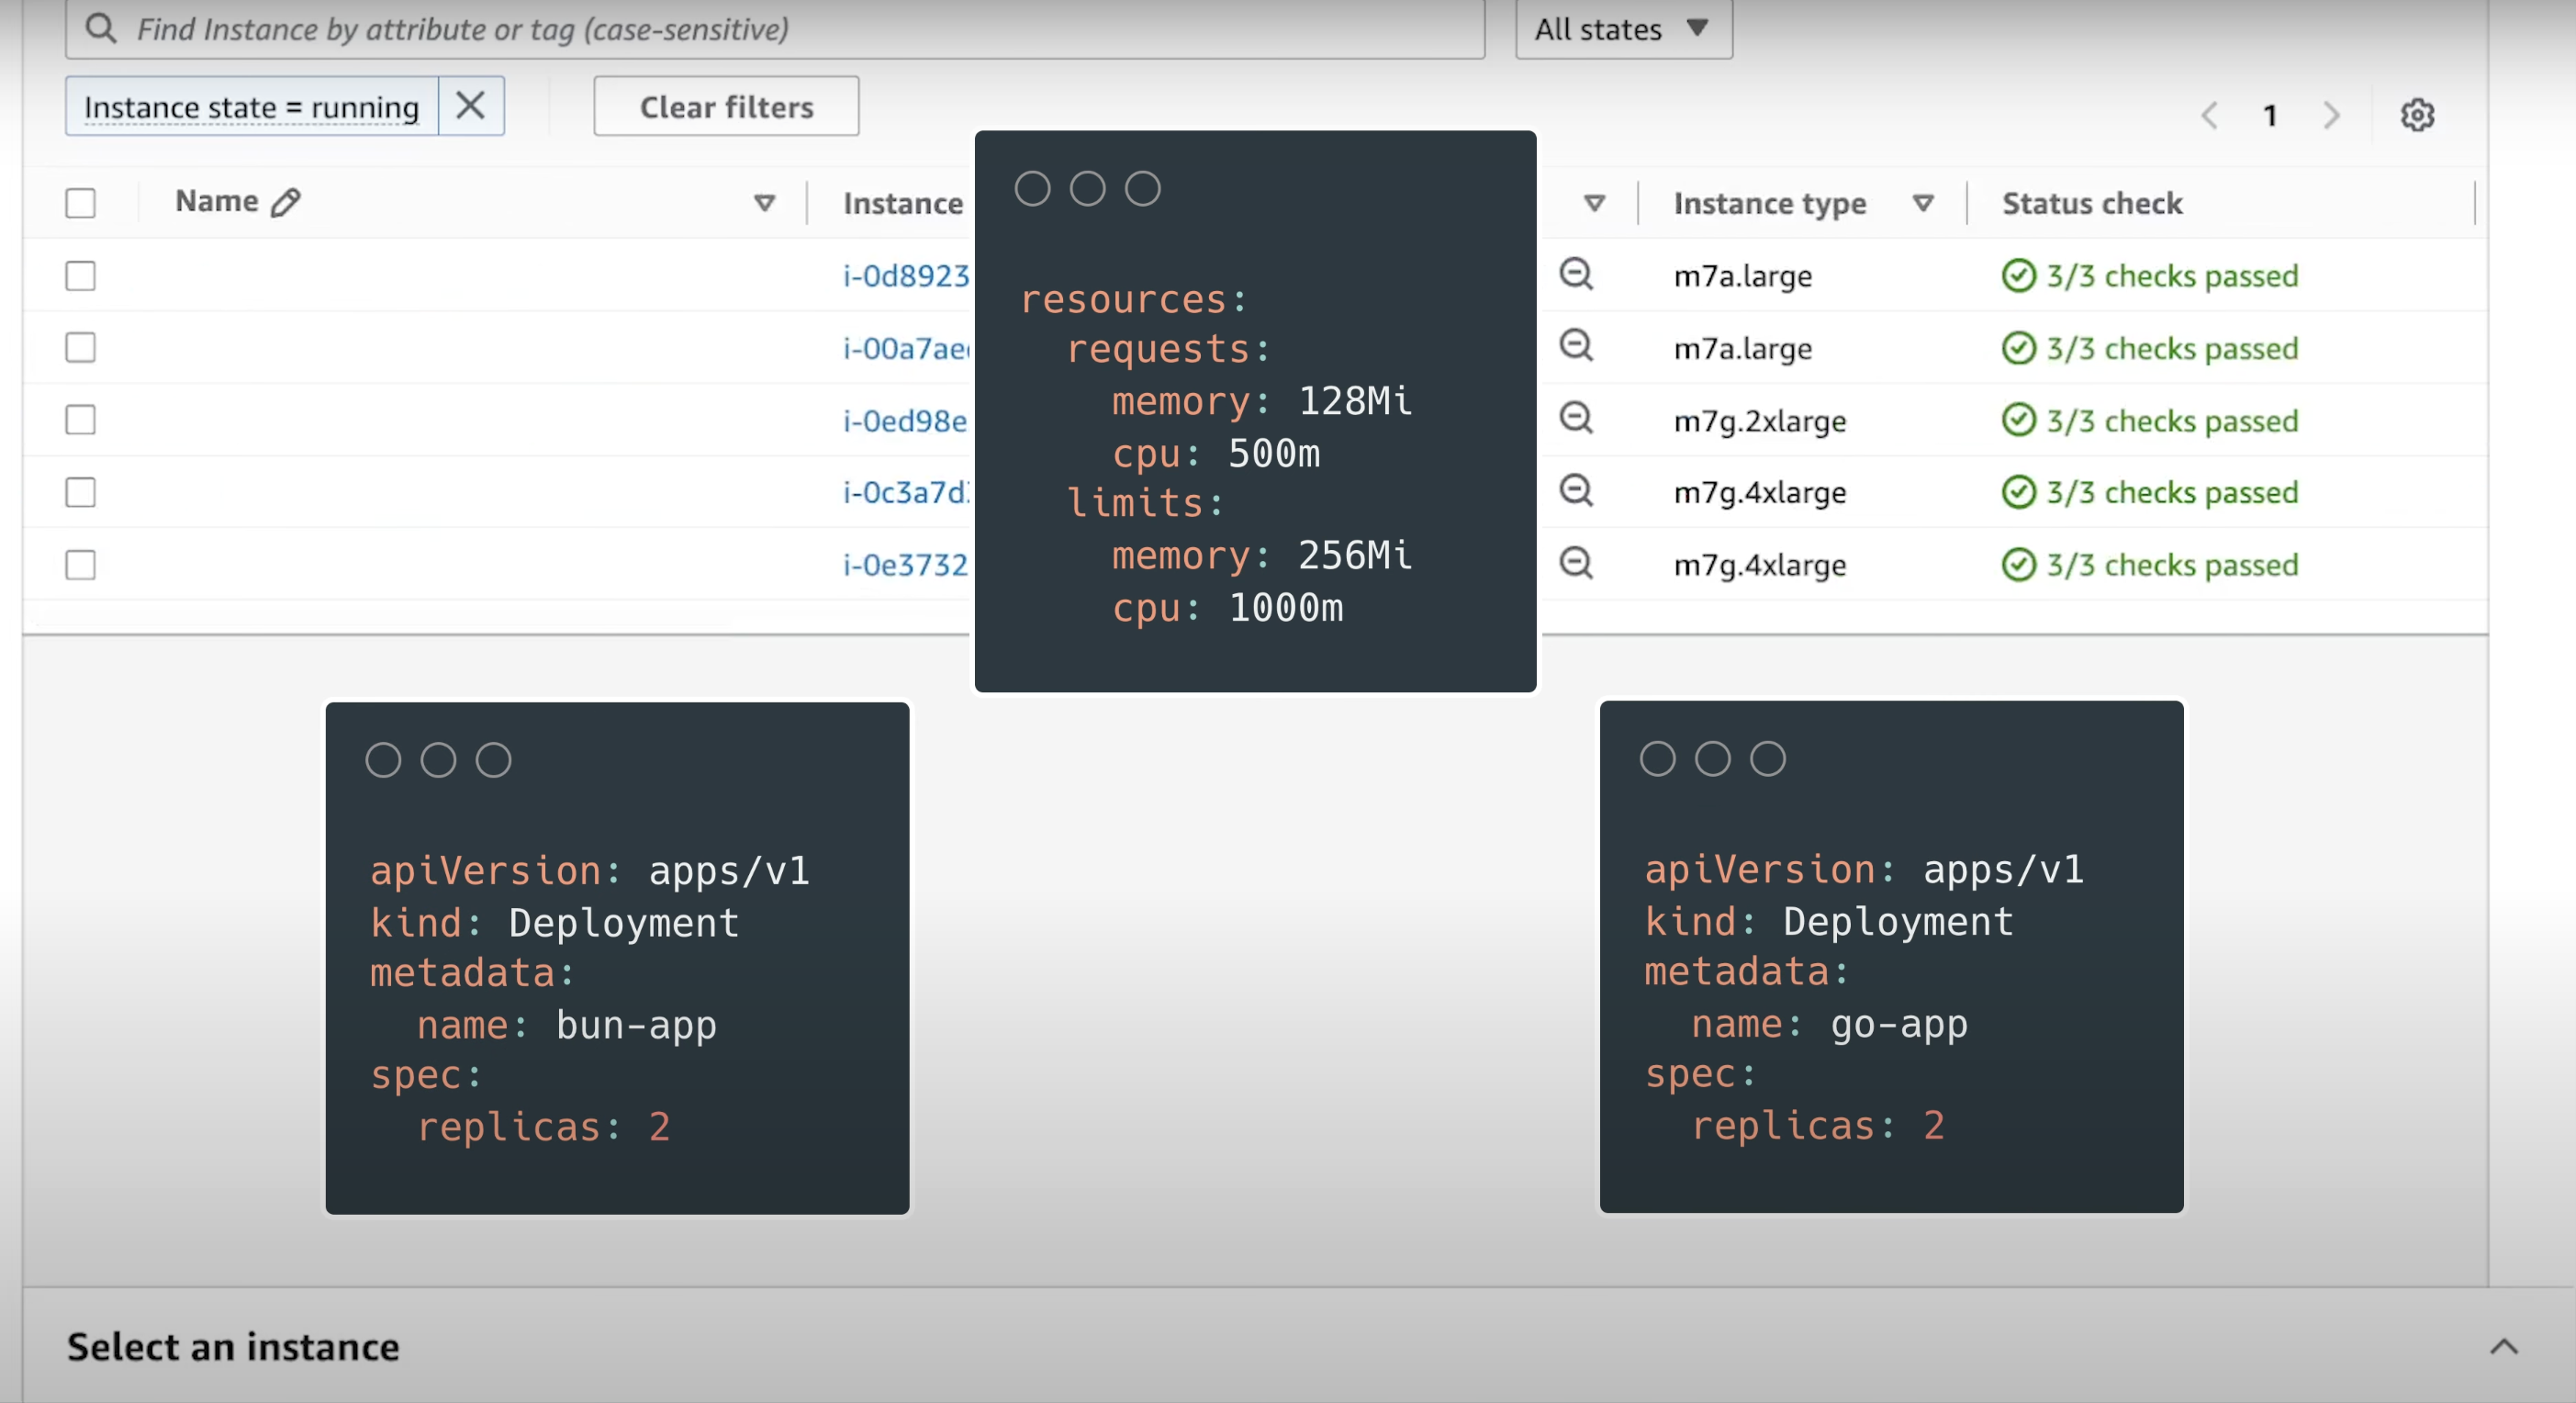Click the zoom-out icon in m7g.2xlarge row
2576x1403 pixels.
click(x=1576, y=418)
